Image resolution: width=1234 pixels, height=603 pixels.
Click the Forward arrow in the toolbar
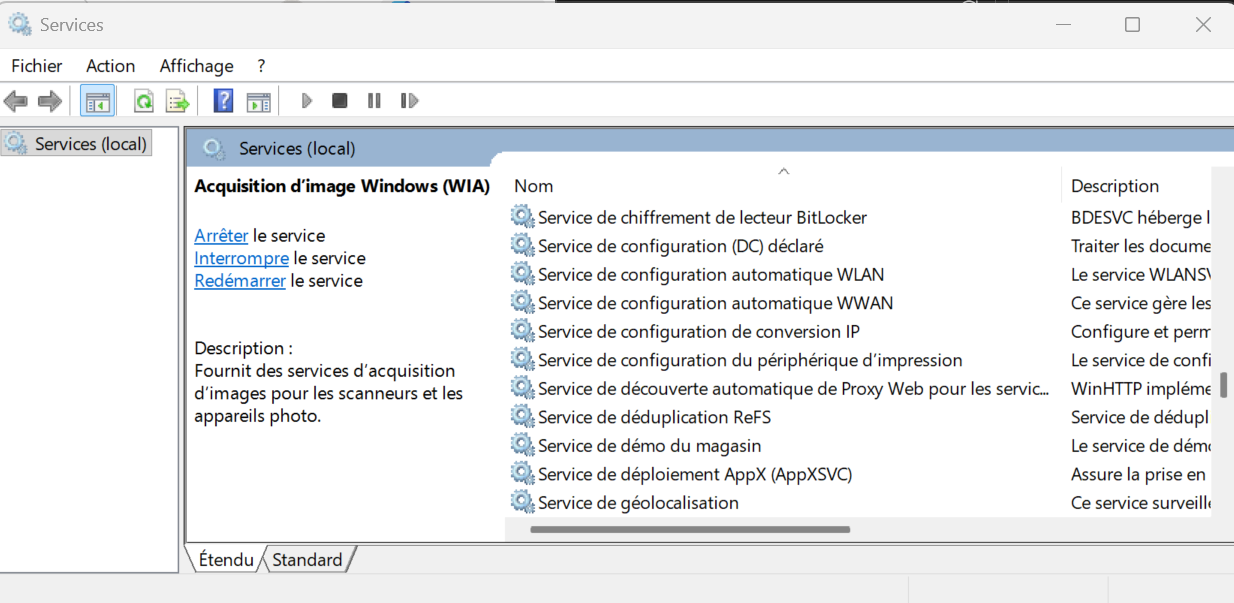(x=49, y=101)
